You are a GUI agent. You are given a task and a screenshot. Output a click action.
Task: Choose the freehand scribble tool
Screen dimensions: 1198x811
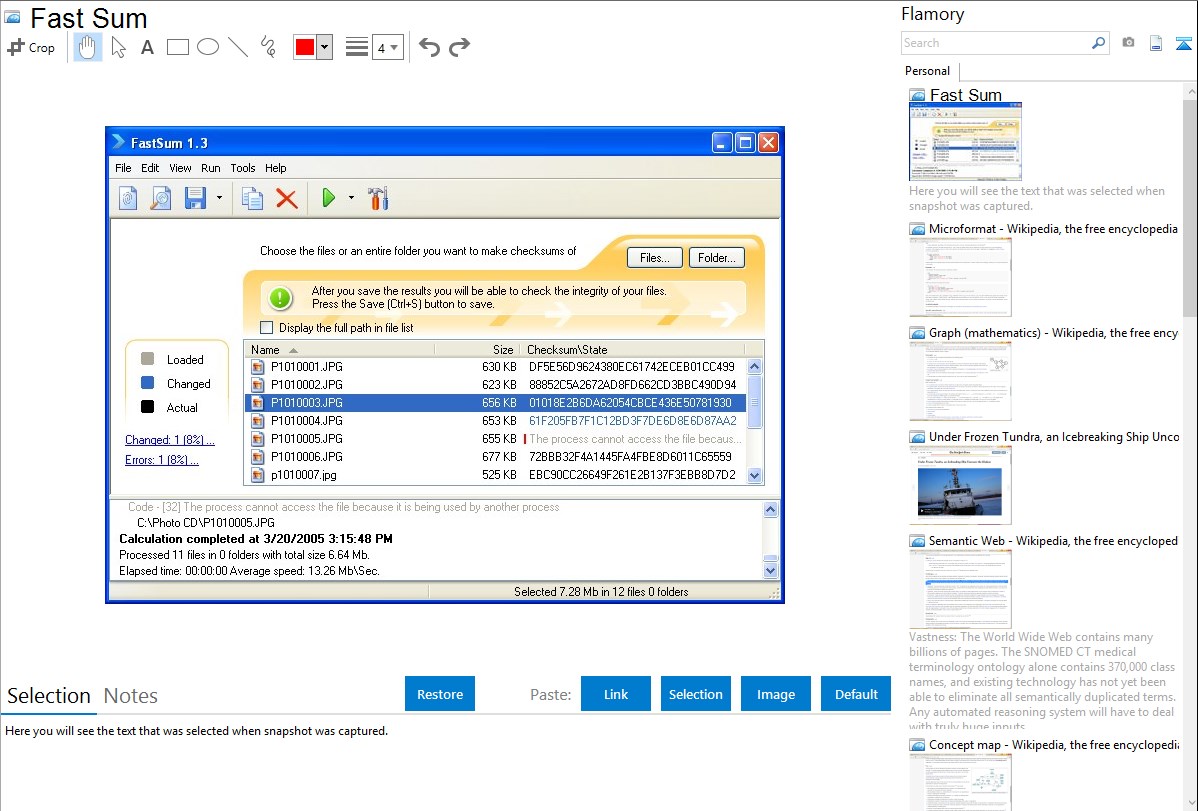[x=268, y=47]
